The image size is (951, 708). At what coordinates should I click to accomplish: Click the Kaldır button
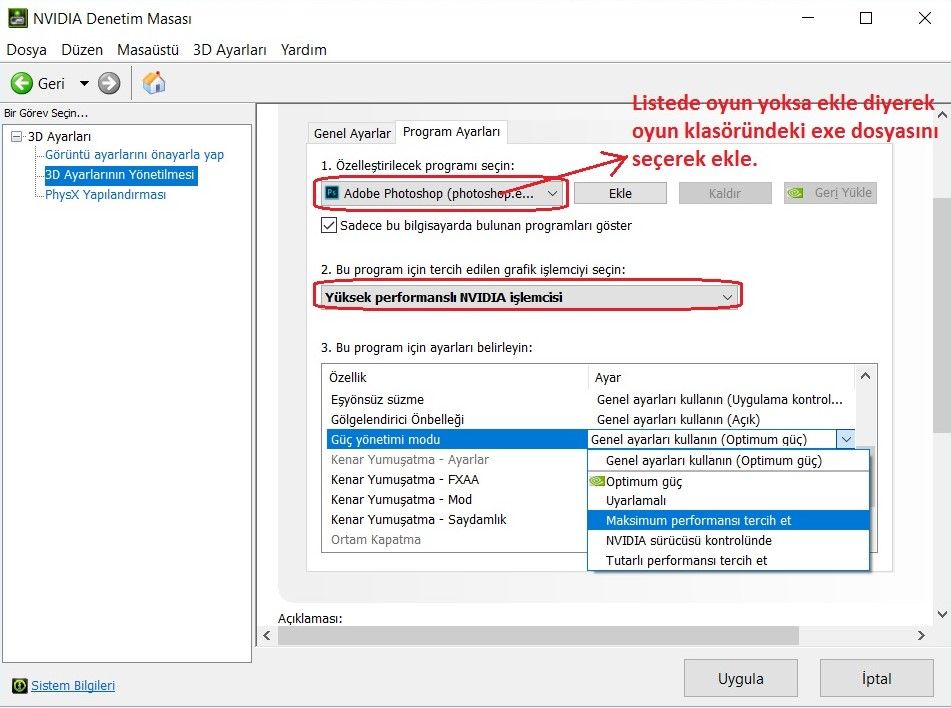click(725, 194)
